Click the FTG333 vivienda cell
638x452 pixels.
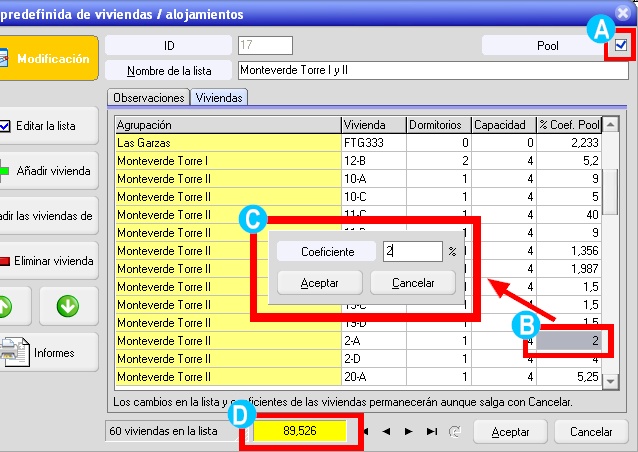pyautogui.click(x=374, y=143)
